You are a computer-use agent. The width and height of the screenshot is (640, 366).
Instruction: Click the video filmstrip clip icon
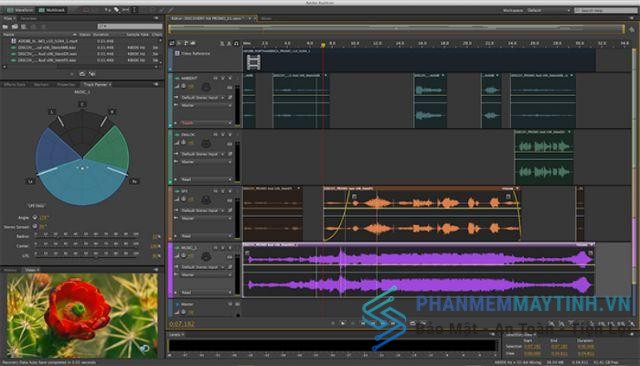253,62
